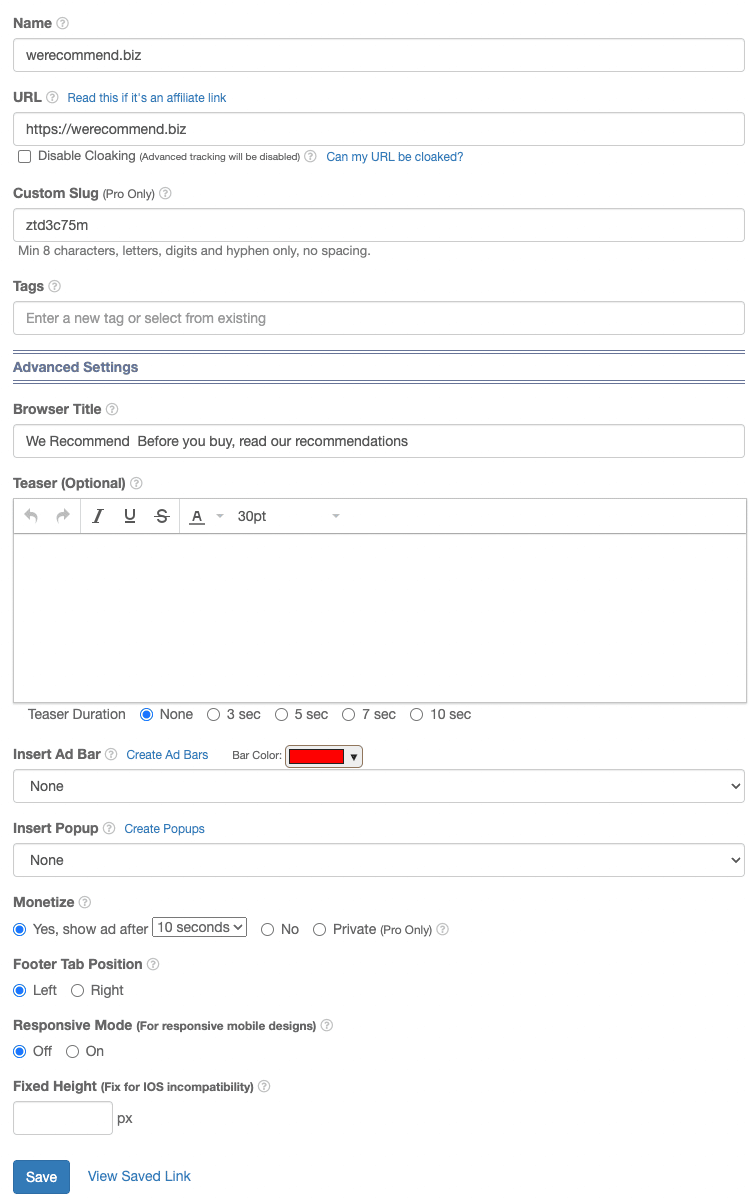Click the Save button

pyautogui.click(x=41, y=1177)
